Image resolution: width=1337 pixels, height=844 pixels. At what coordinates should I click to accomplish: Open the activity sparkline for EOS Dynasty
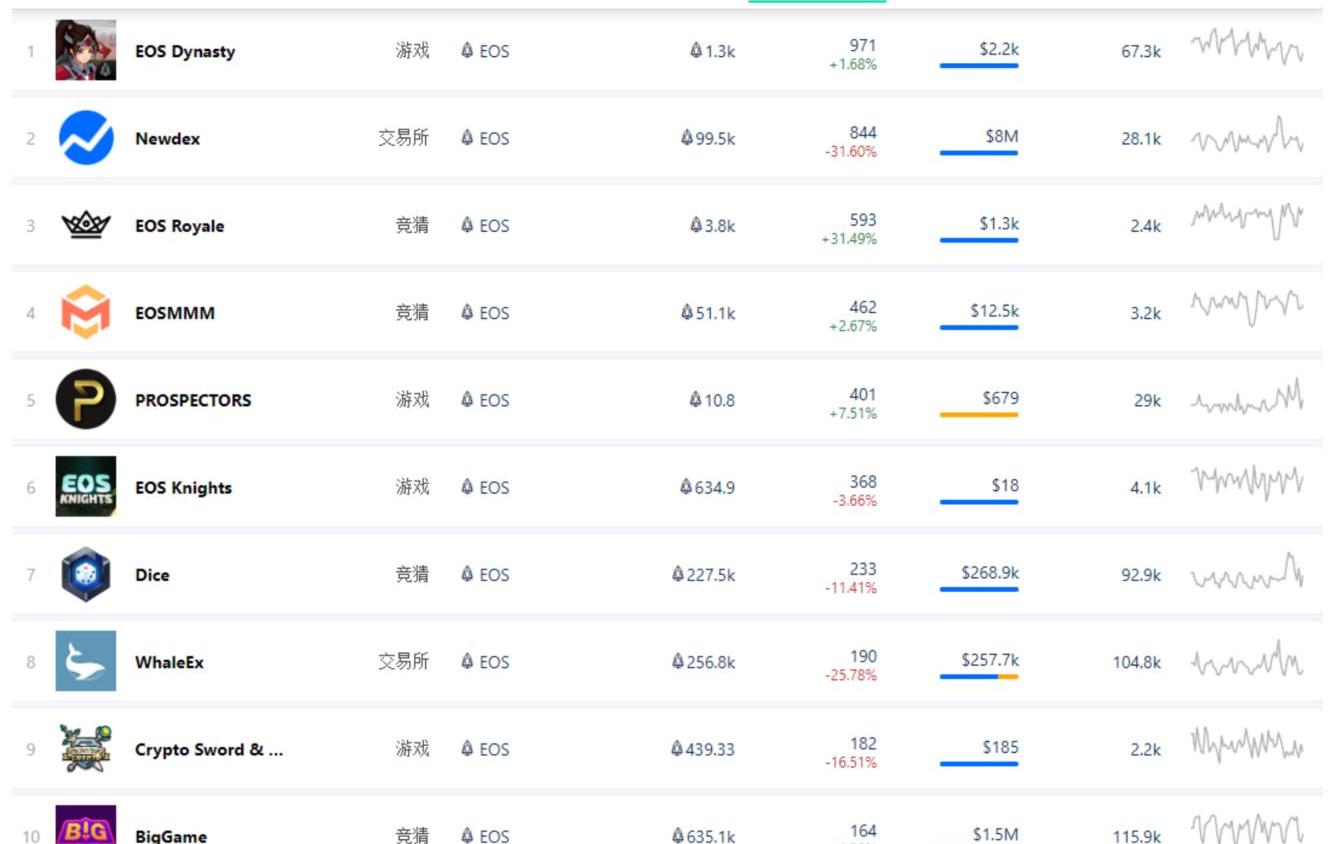tap(1247, 47)
